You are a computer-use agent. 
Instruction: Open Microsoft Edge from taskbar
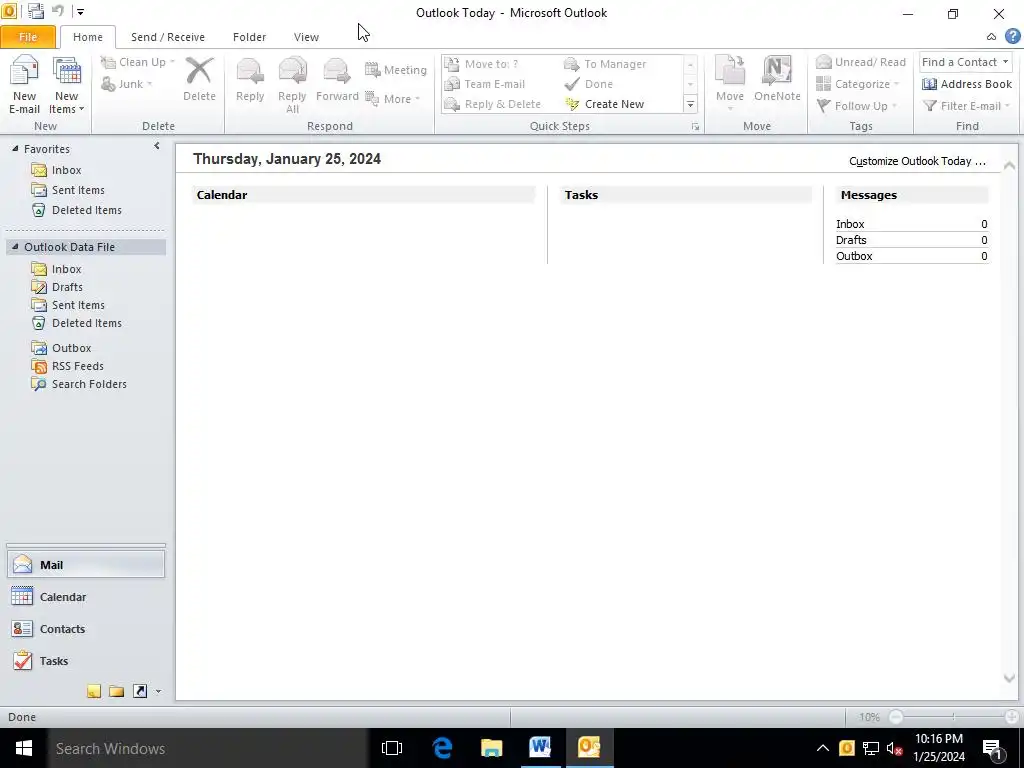pyautogui.click(x=442, y=748)
